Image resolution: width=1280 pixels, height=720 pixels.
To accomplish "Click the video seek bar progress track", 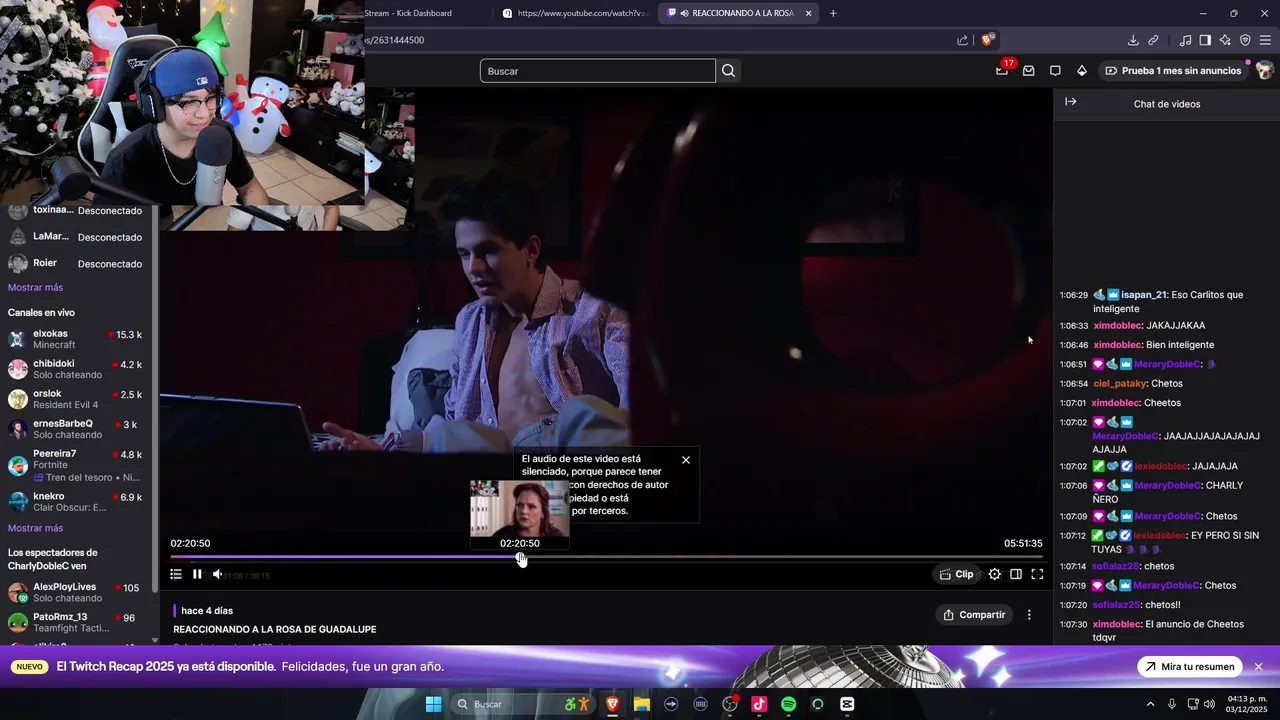I will coord(606,557).
